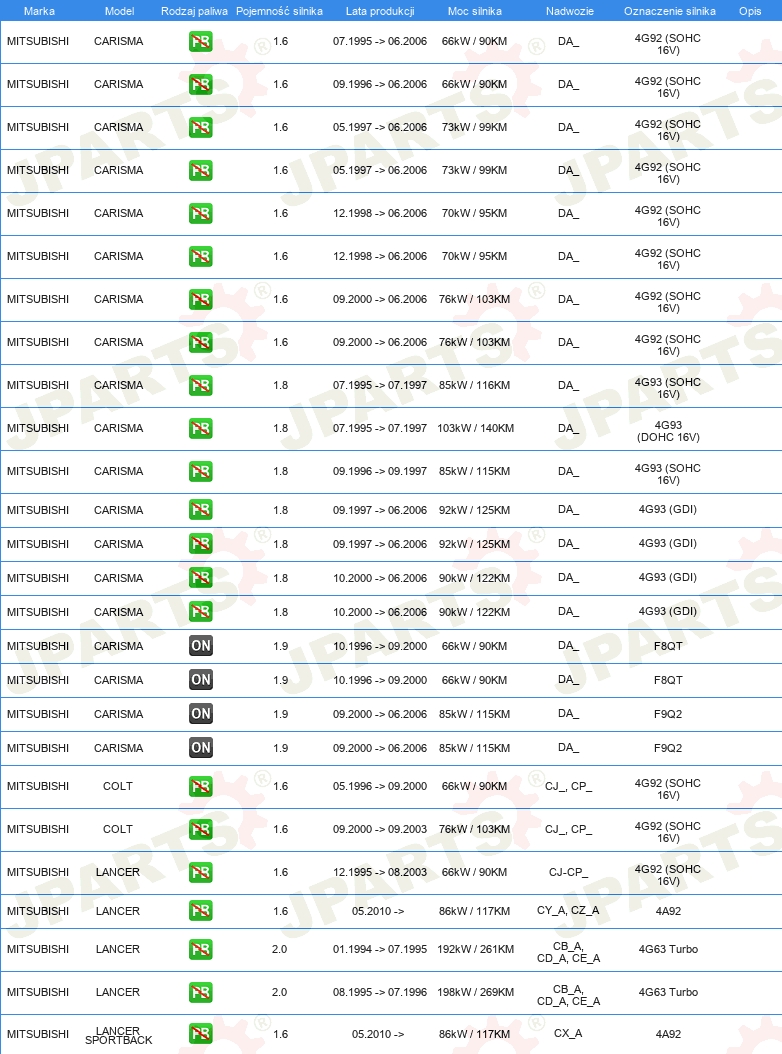
Task: Click the Oznaczenie silnika column header
Action: point(670,11)
